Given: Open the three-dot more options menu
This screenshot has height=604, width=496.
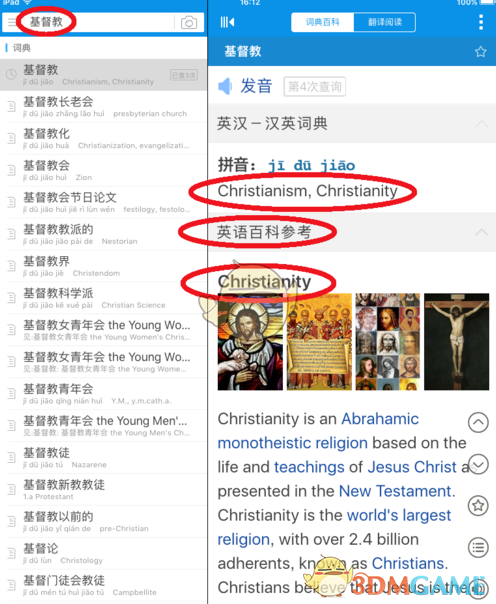Looking at the screenshot, I should [481, 22].
